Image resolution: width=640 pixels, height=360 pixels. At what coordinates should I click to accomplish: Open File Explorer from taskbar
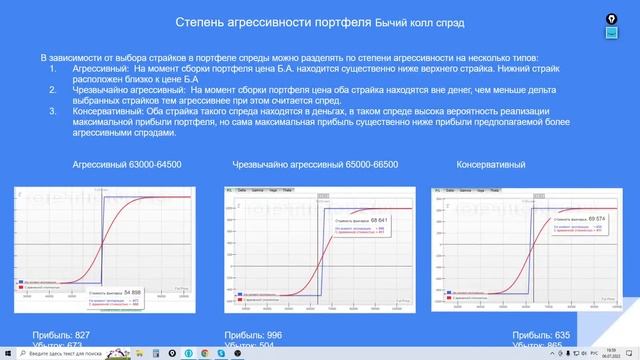tap(140, 353)
